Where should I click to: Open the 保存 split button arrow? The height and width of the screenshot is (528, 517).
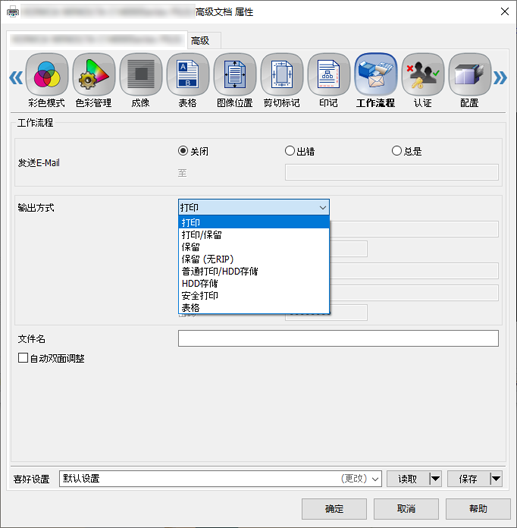pos(496,478)
